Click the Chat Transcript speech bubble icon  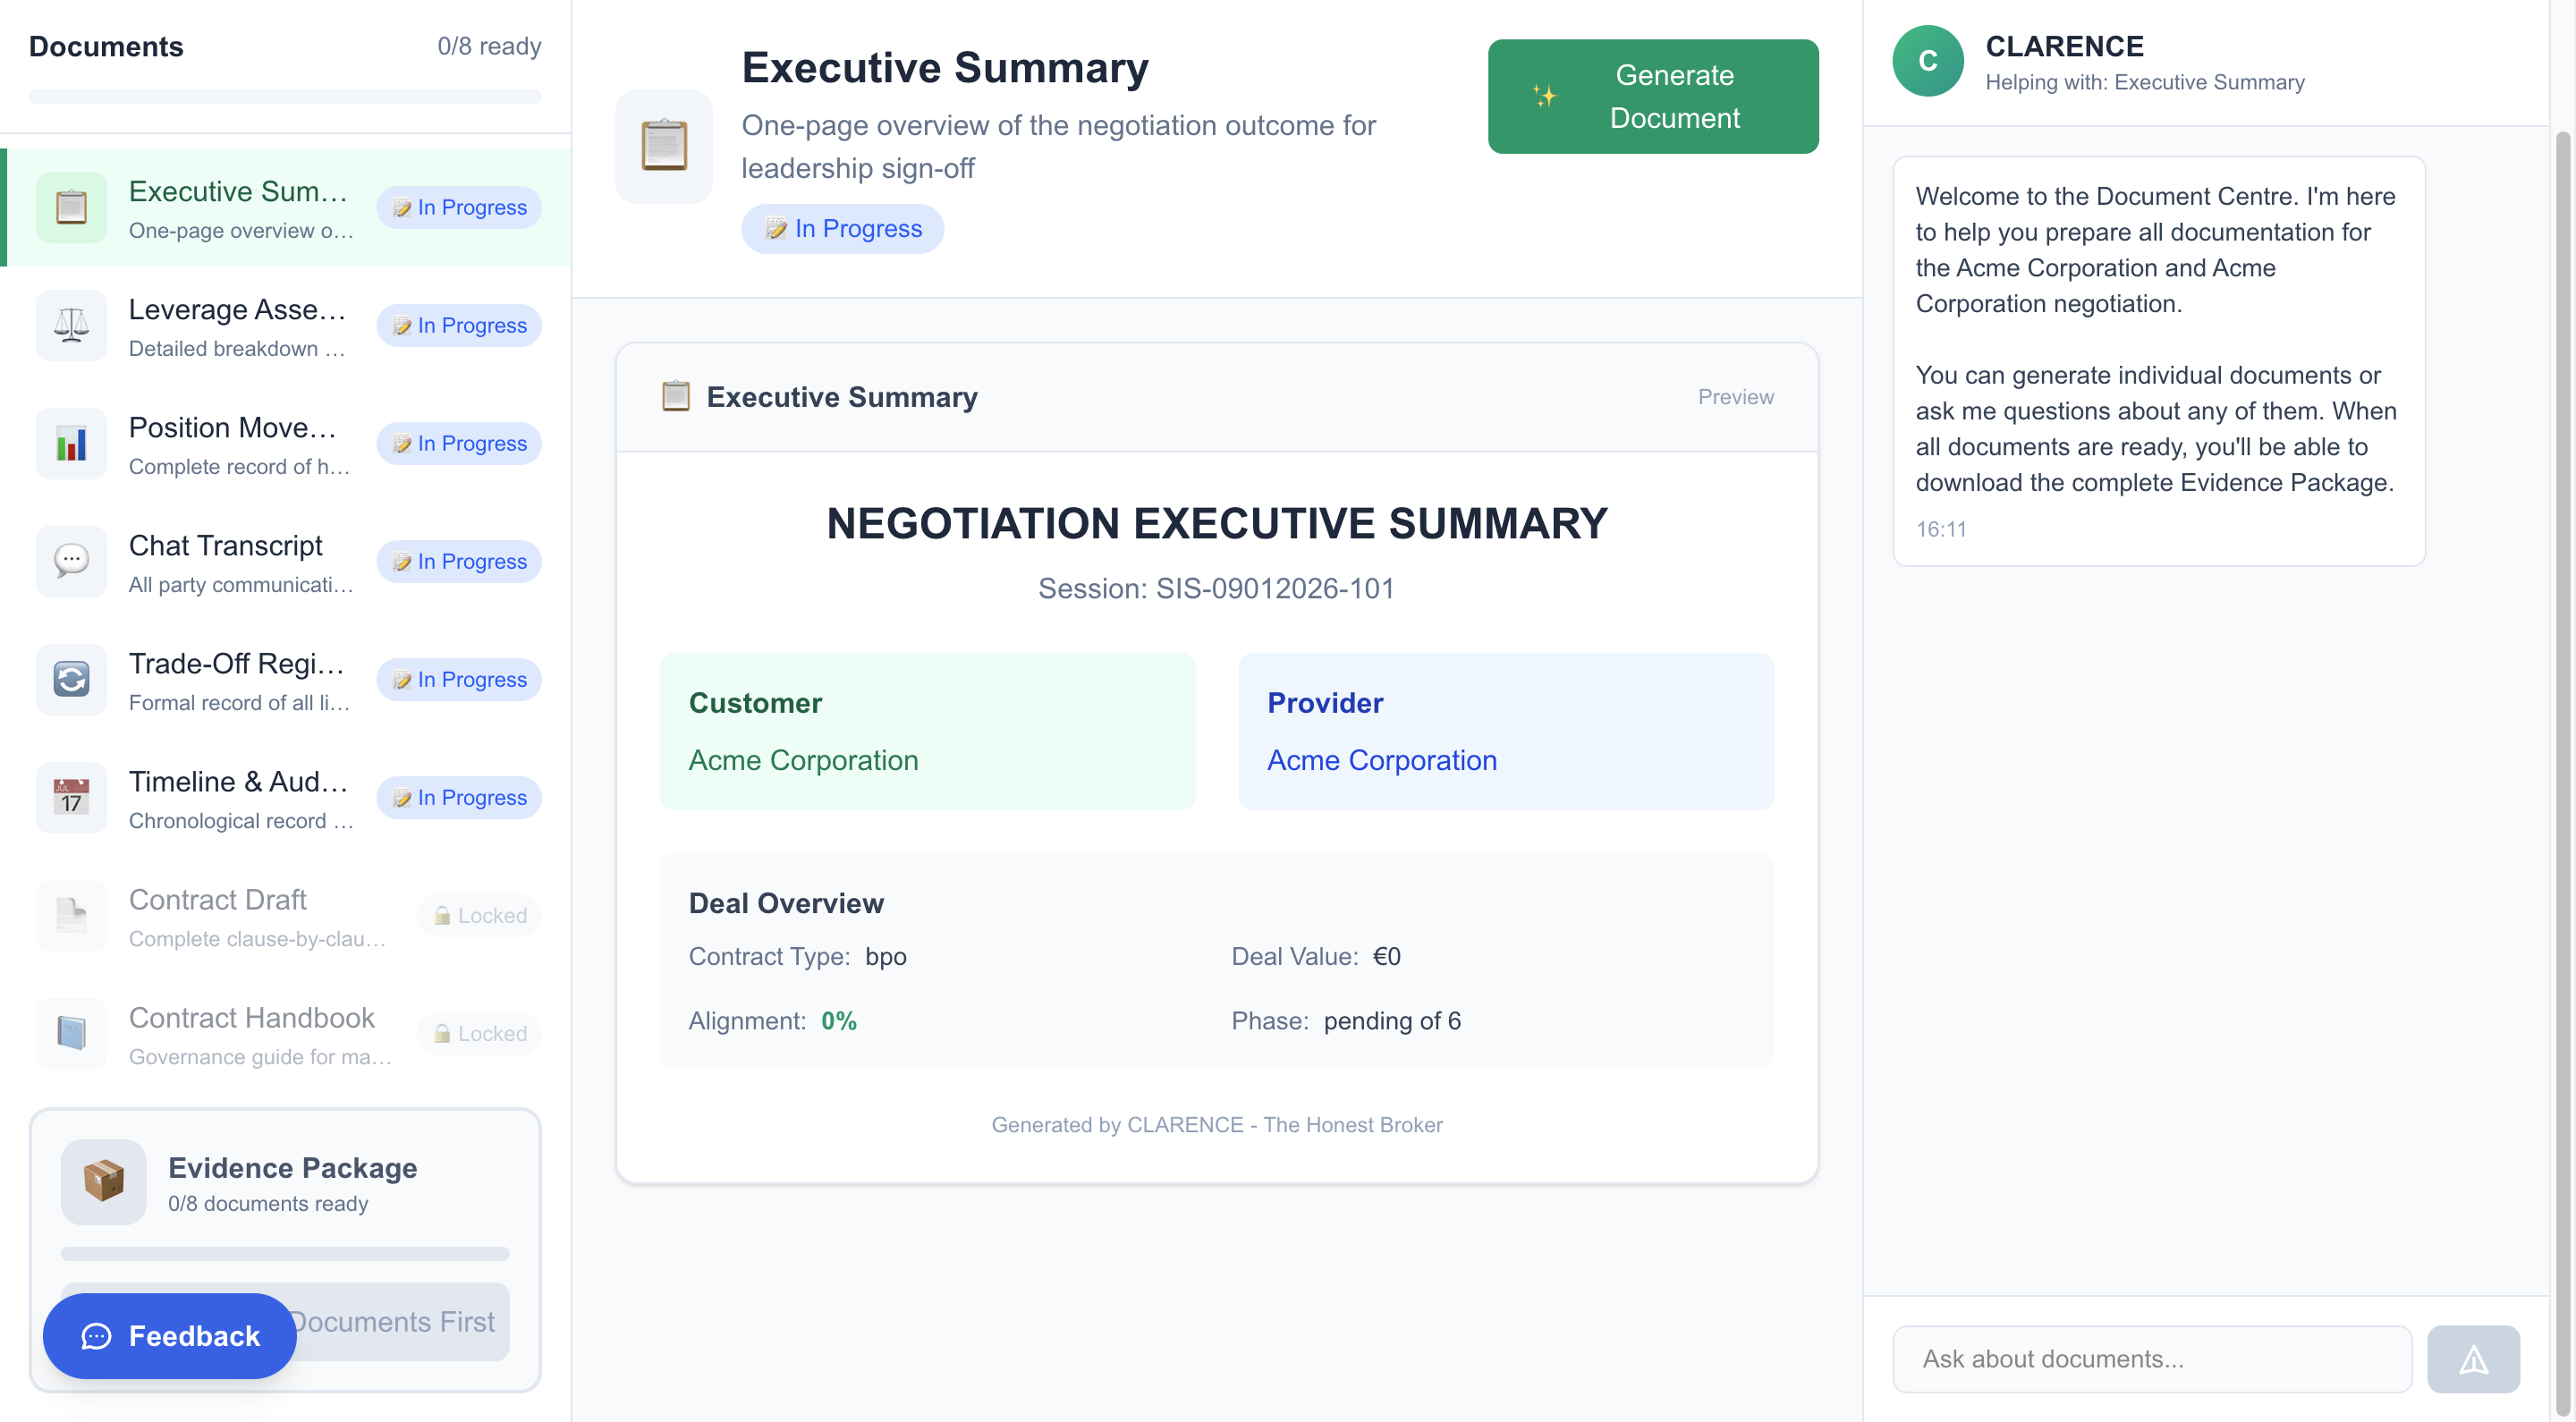tap(71, 561)
